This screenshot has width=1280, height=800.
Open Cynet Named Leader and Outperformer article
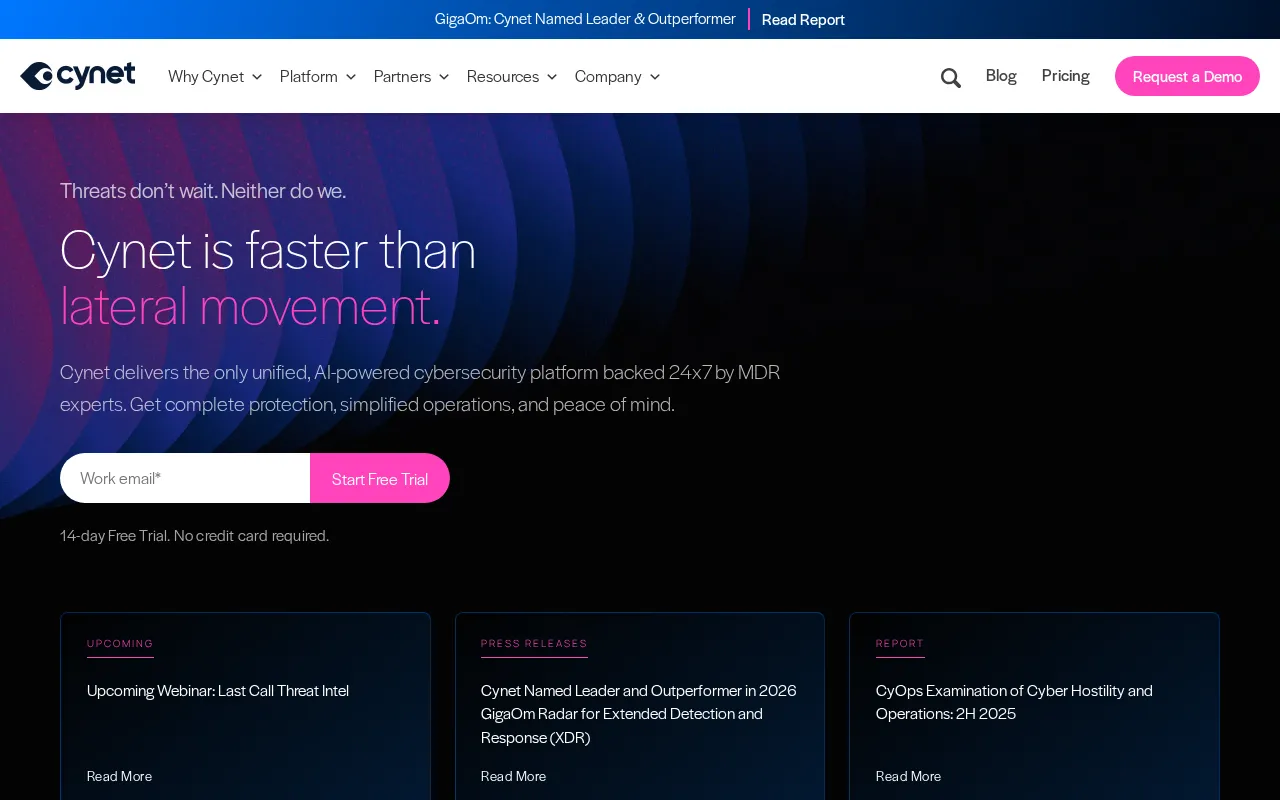[639, 714]
